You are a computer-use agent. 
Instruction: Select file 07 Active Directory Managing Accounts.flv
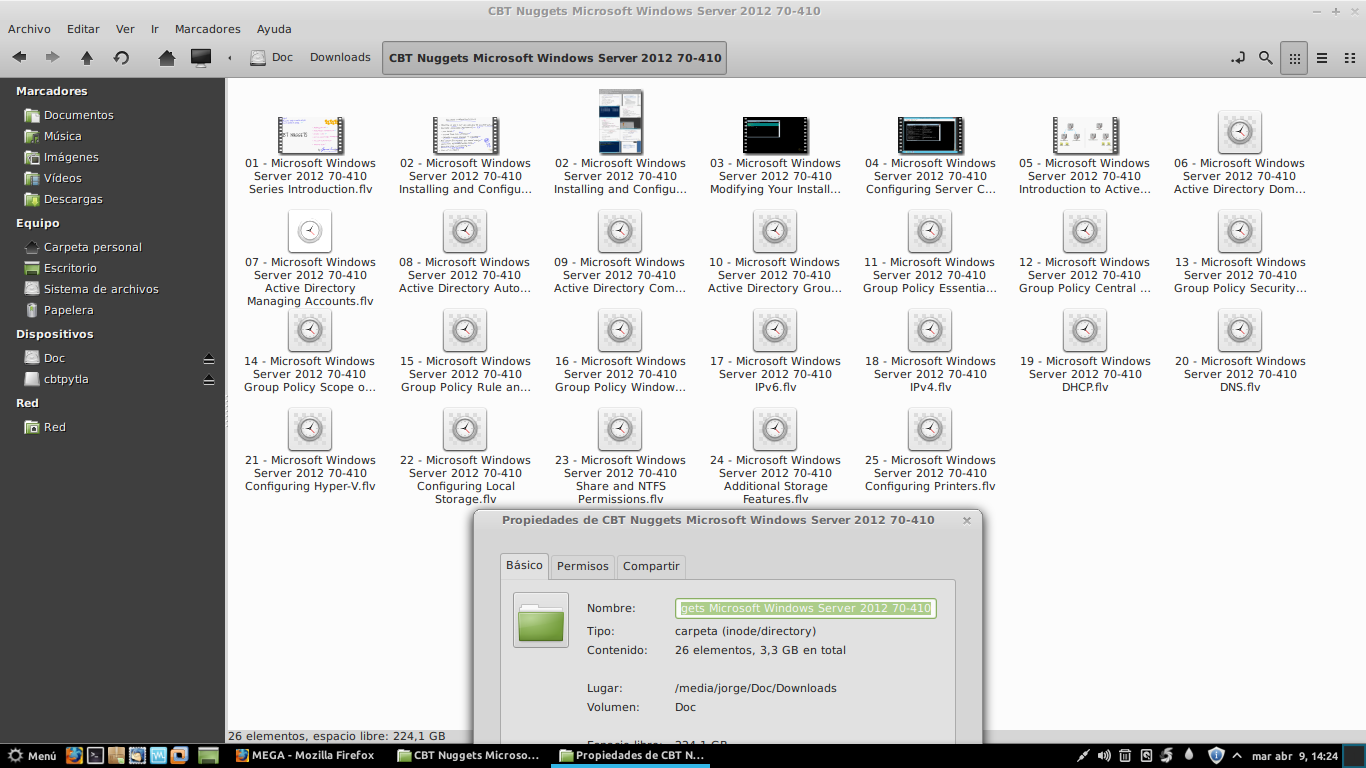coord(310,258)
